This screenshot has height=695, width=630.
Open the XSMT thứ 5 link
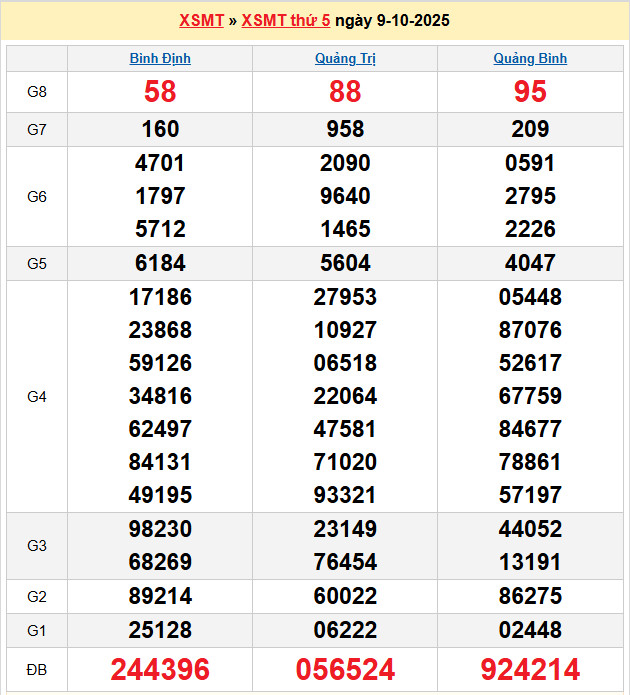point(286,21)
